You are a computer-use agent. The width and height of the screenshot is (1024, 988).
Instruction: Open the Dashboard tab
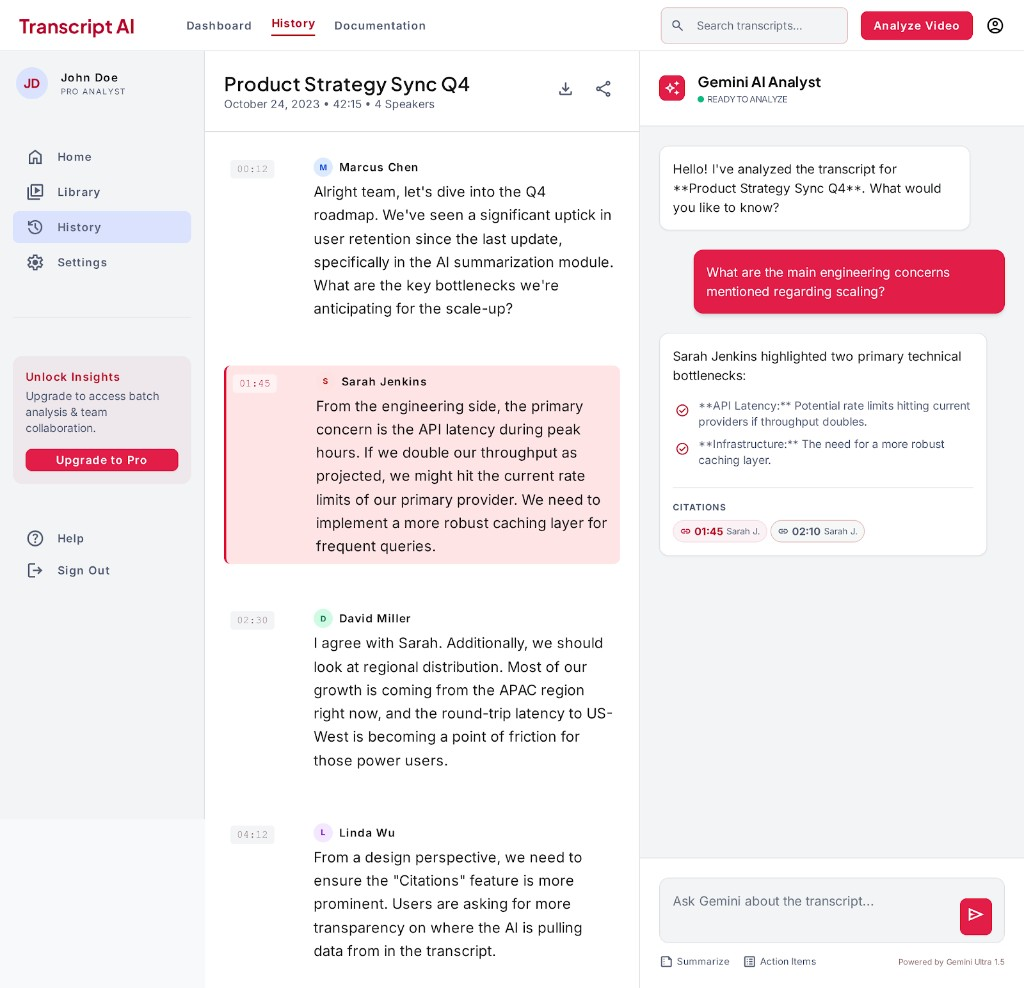point(219,26)
